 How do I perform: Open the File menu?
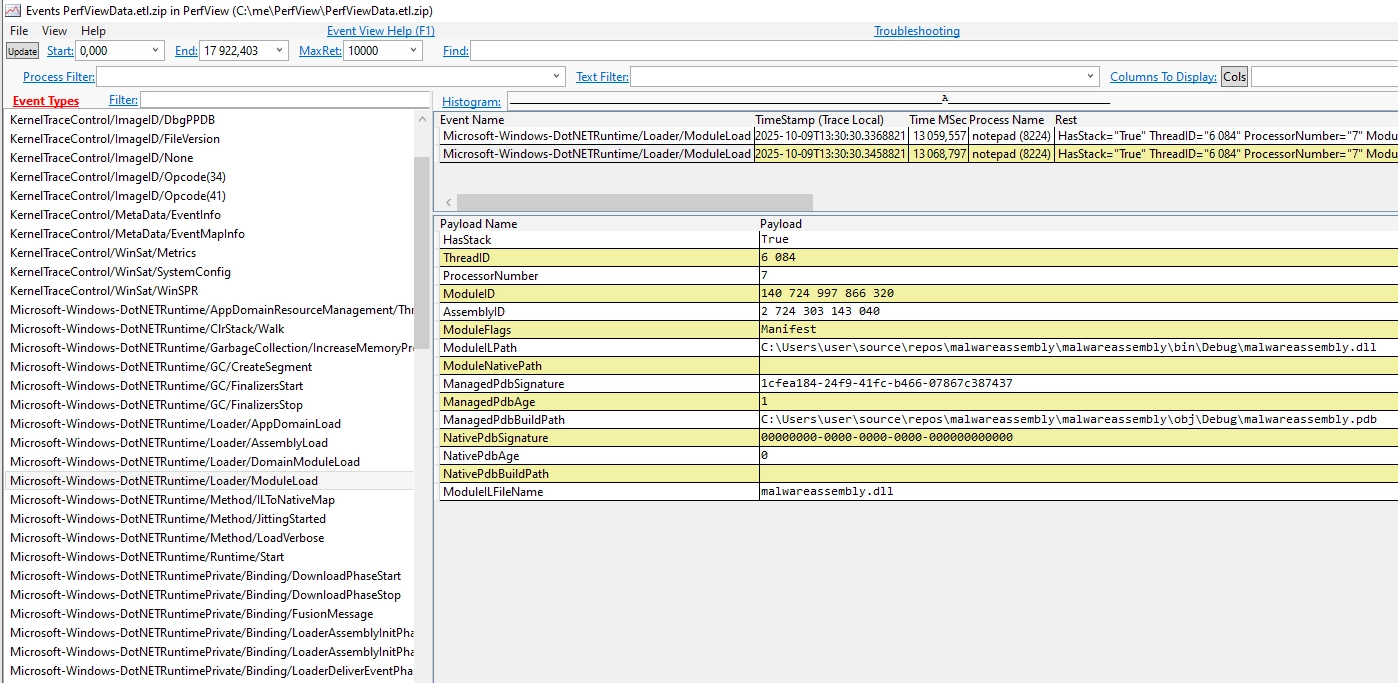[17, 30]
